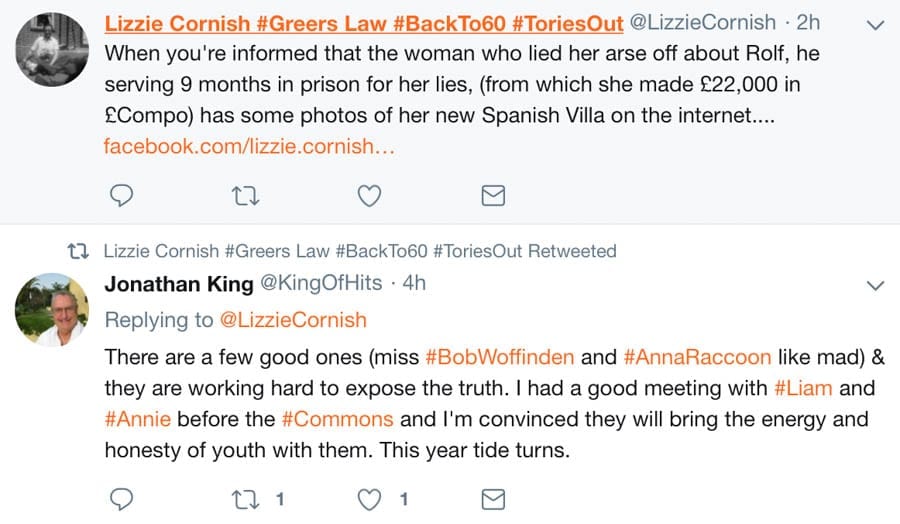This screenshot has width=900, height=524.
Task: Reply to Lizzie Cornish's Rolf tweet
Action: 121,196
